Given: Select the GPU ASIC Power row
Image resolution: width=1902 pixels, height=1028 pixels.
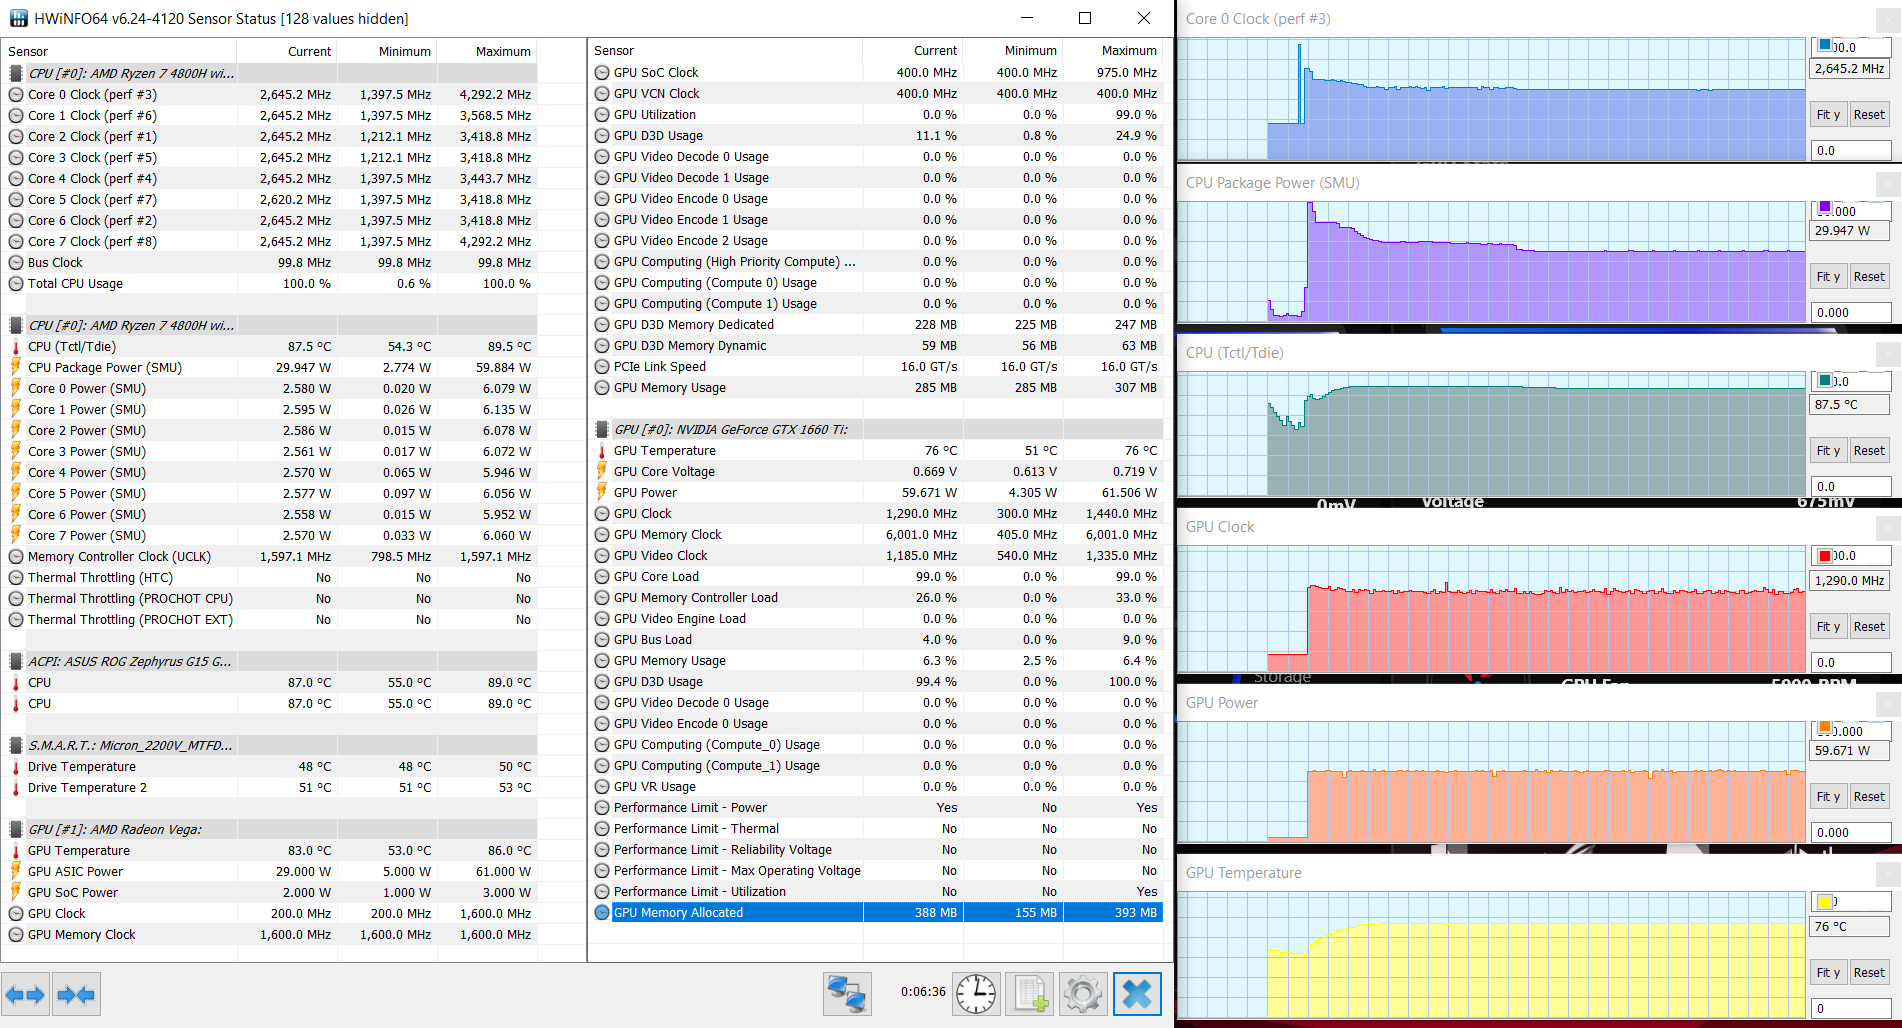Looking at the screenshot, I should (x=270, y=872).
